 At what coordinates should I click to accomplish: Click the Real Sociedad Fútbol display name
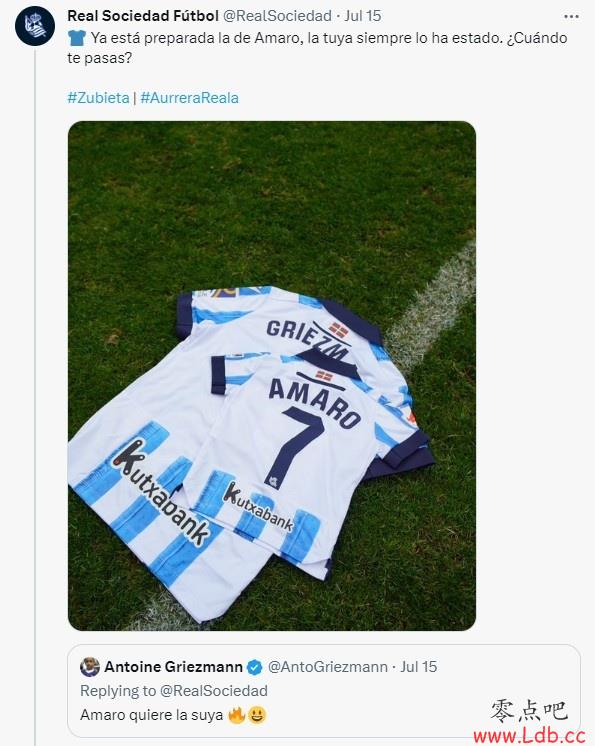click(x=143, y=16)
